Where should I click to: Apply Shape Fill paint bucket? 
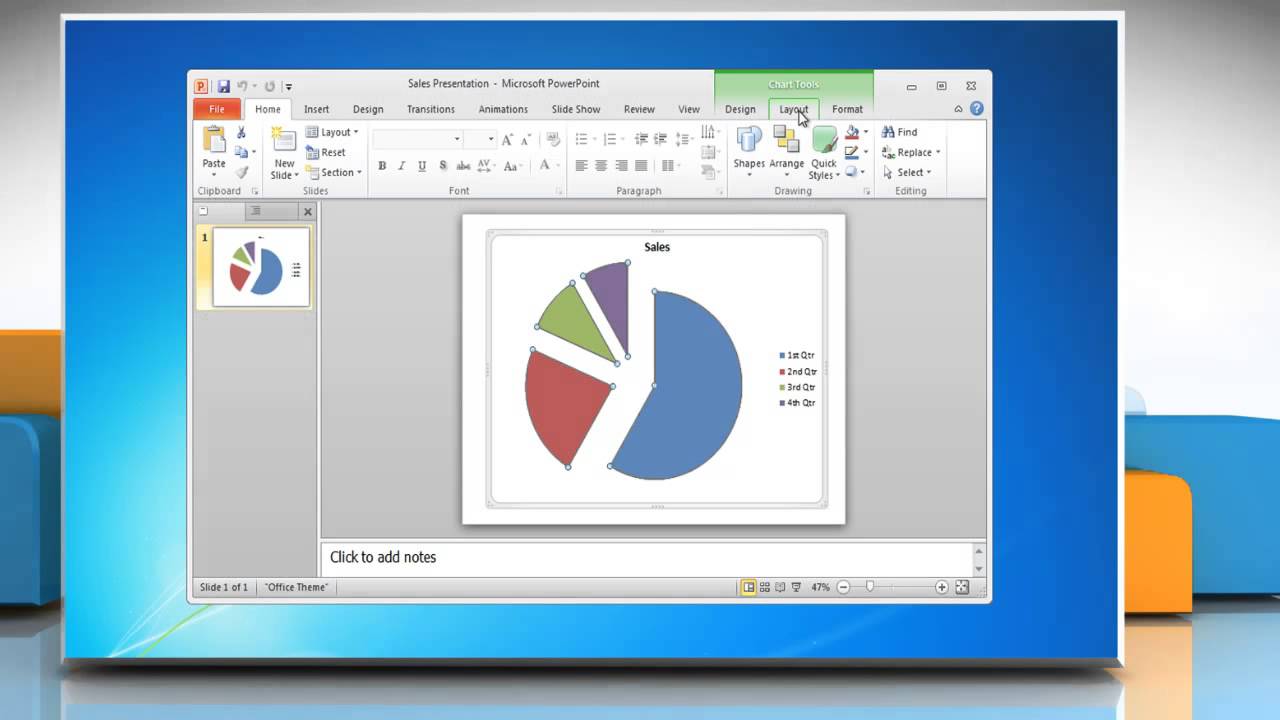852,132
